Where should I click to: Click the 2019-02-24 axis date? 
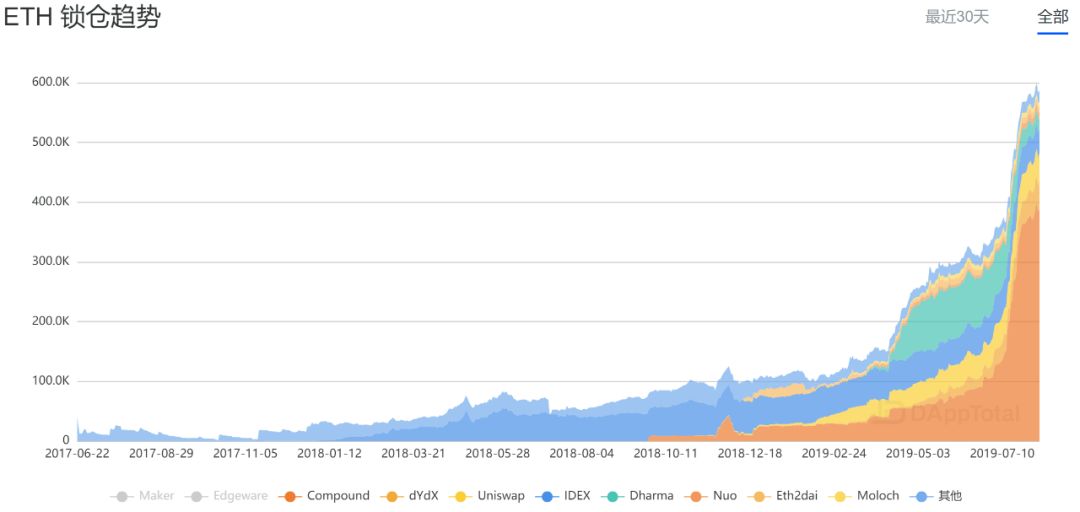[x=833, y=453]
